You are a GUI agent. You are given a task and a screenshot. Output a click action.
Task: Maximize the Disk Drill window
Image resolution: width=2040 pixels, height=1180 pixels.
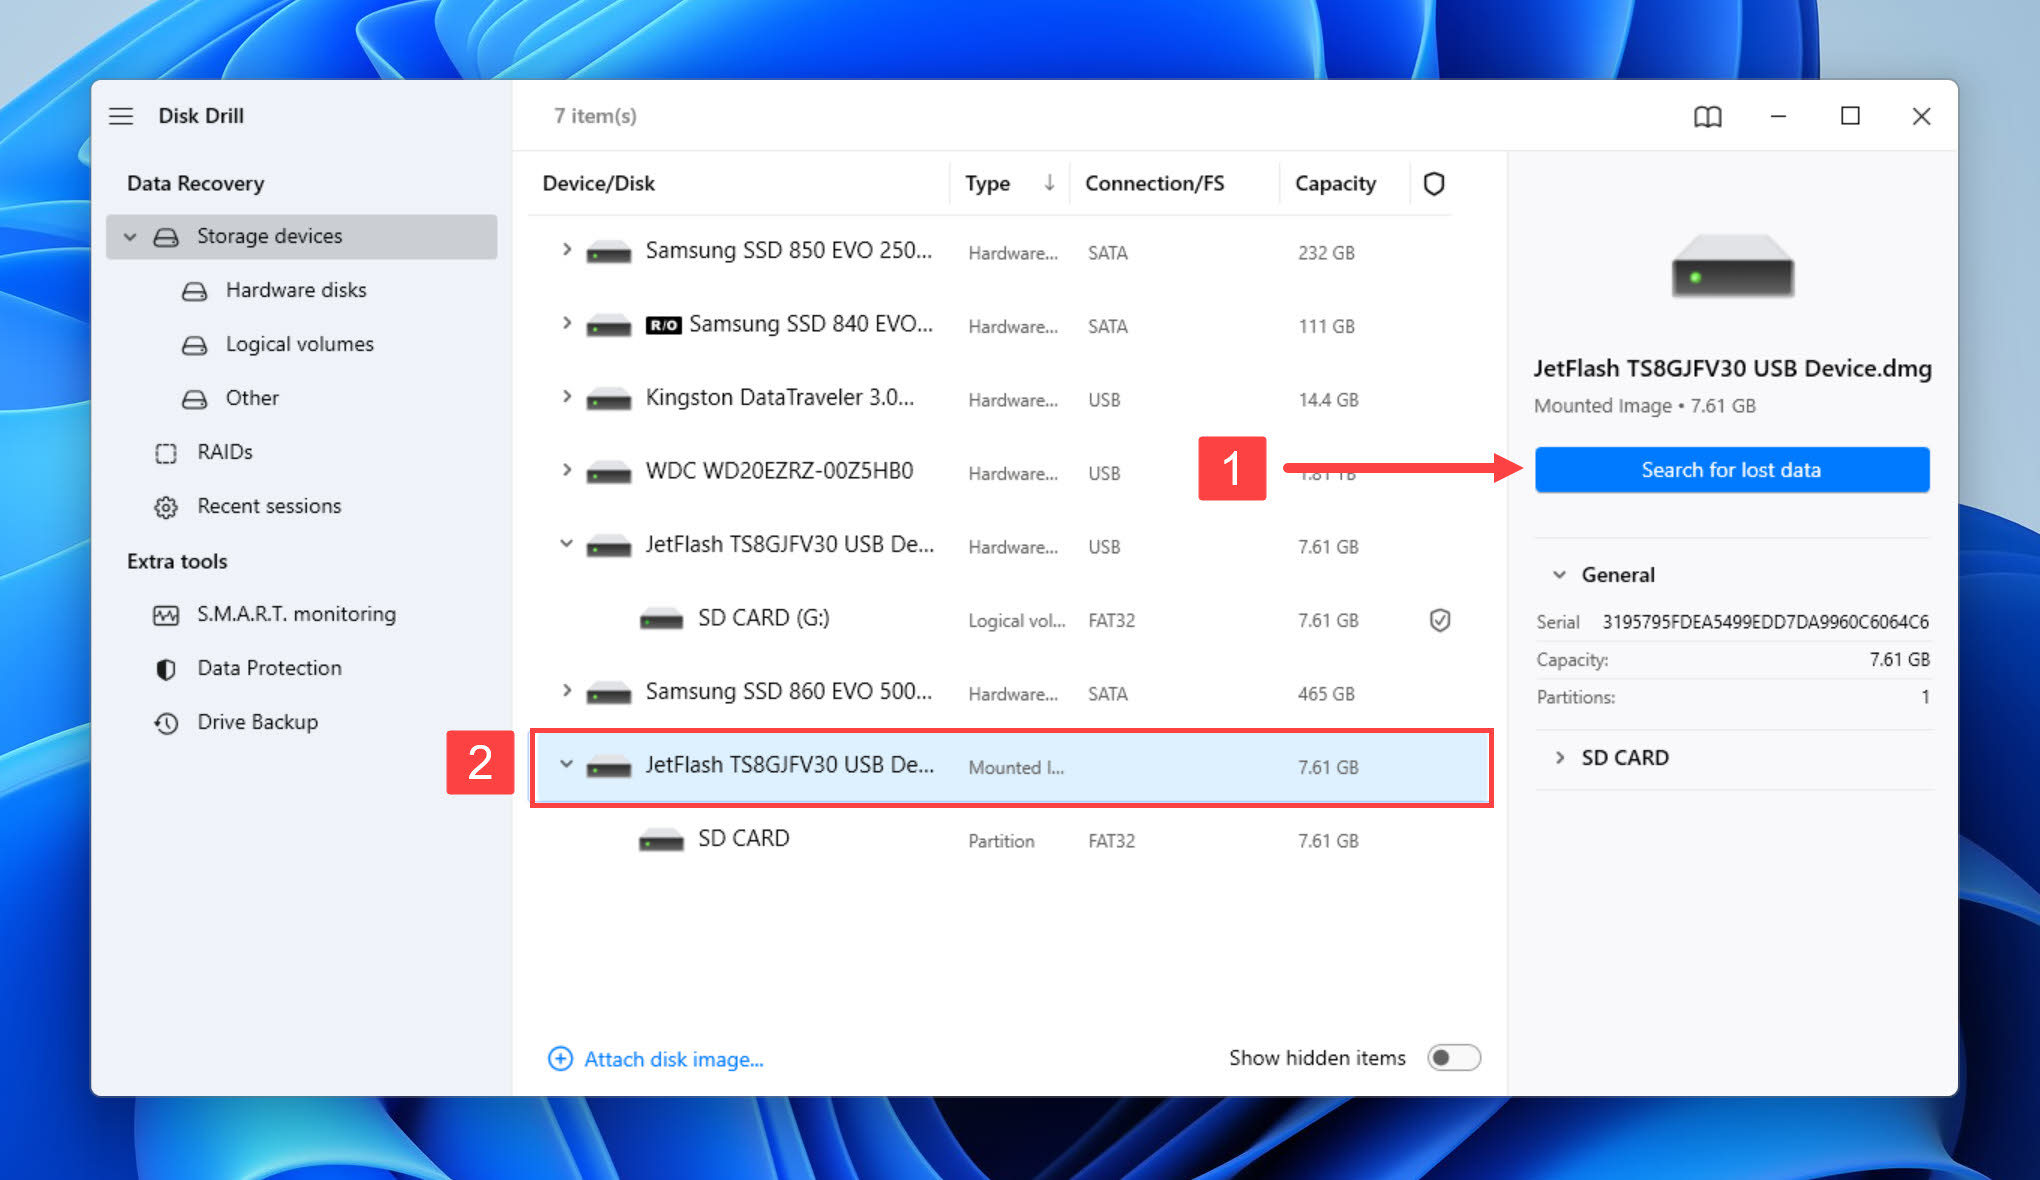1850,116
